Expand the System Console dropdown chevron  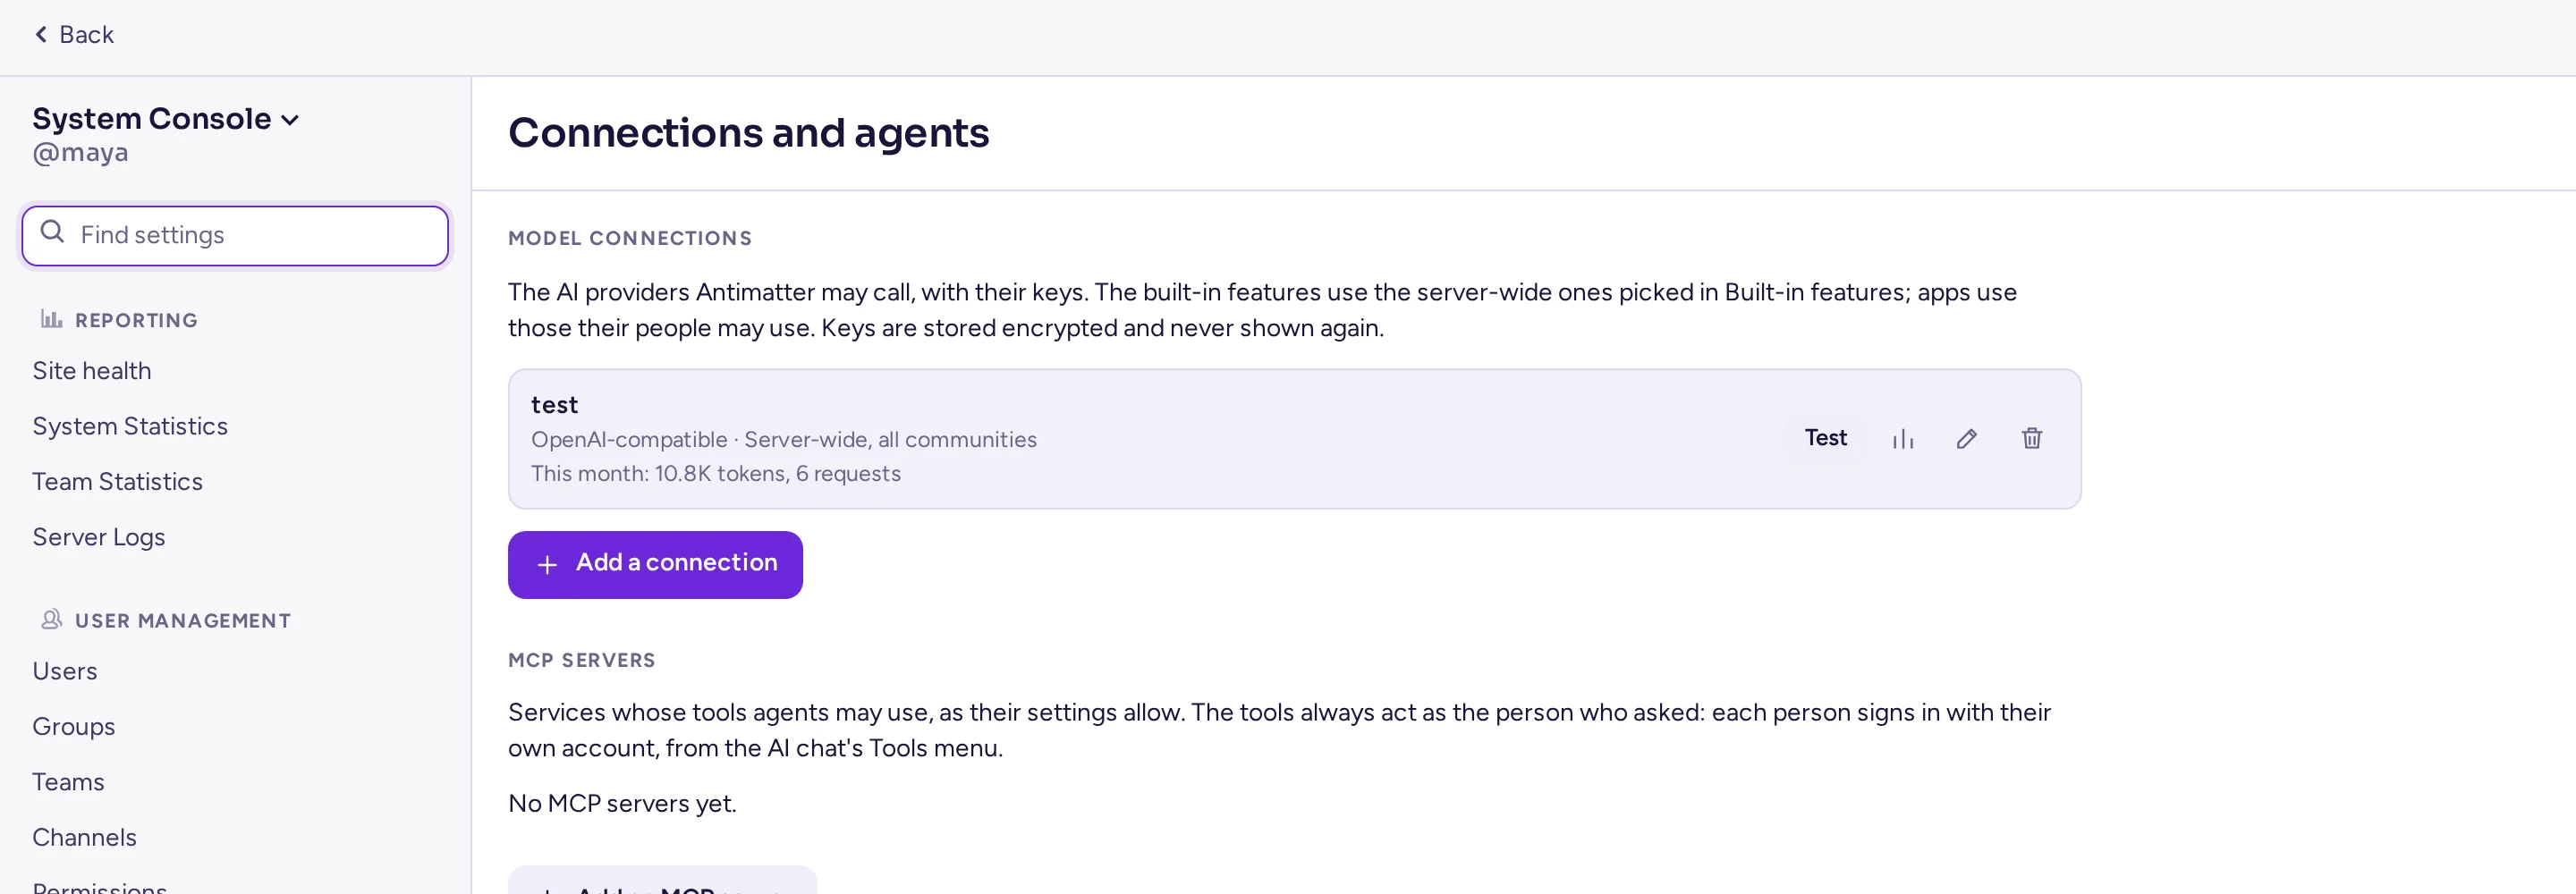(x=290, y=120)
